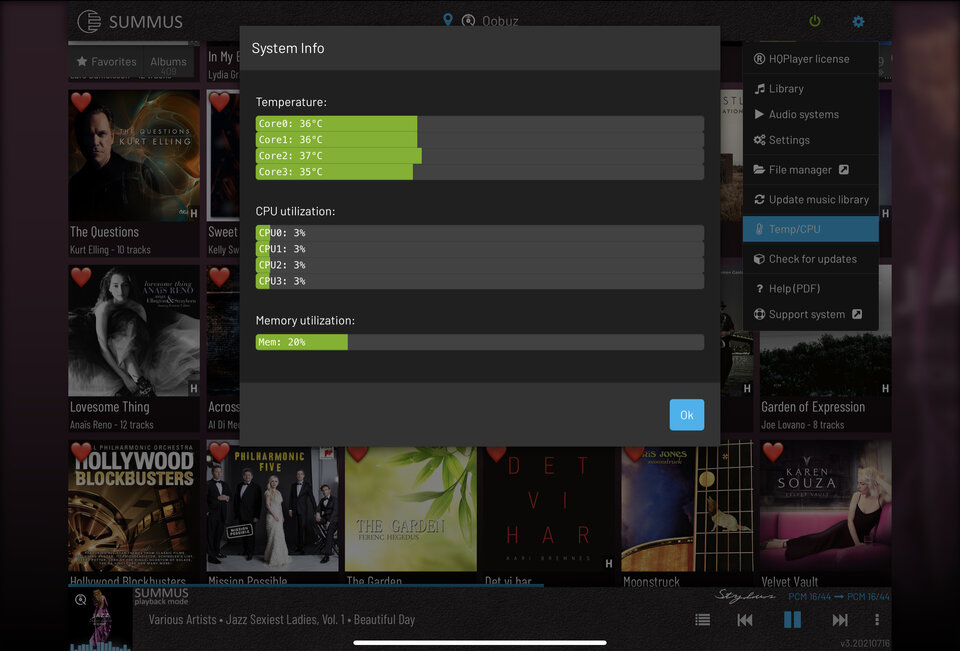Click the SUMMUS logo
The width and height of the screenshot is (960, 651).
[130, 21]
